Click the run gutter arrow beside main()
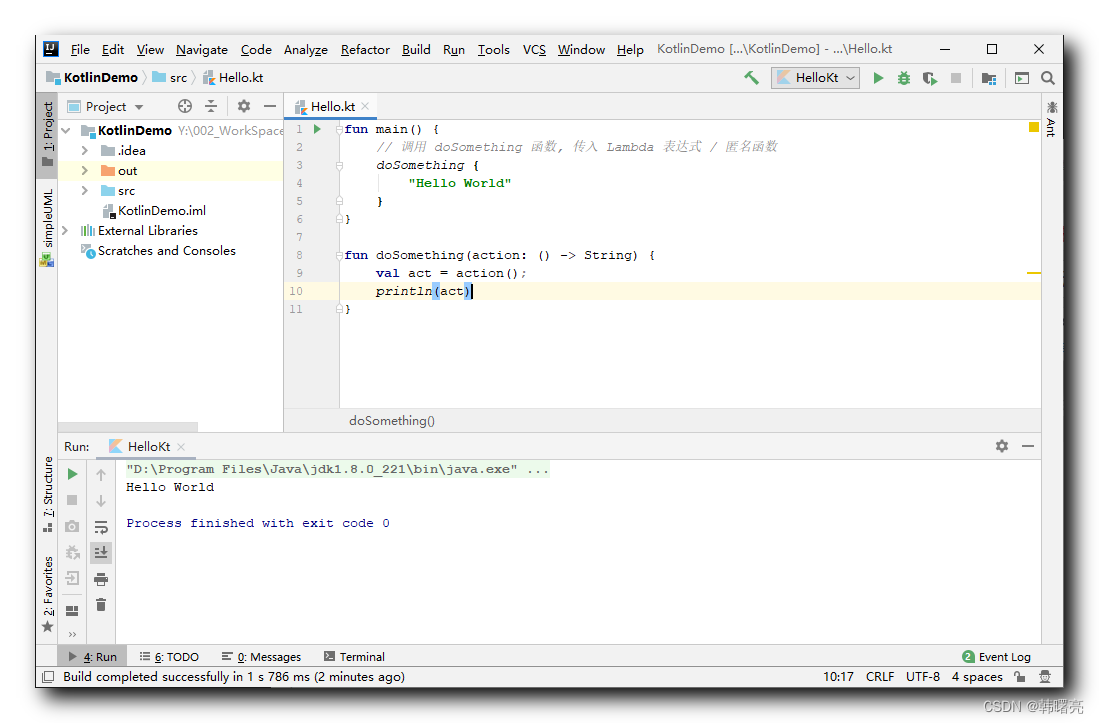Screen dimensions: 1099x723 (x=318, y=129)
